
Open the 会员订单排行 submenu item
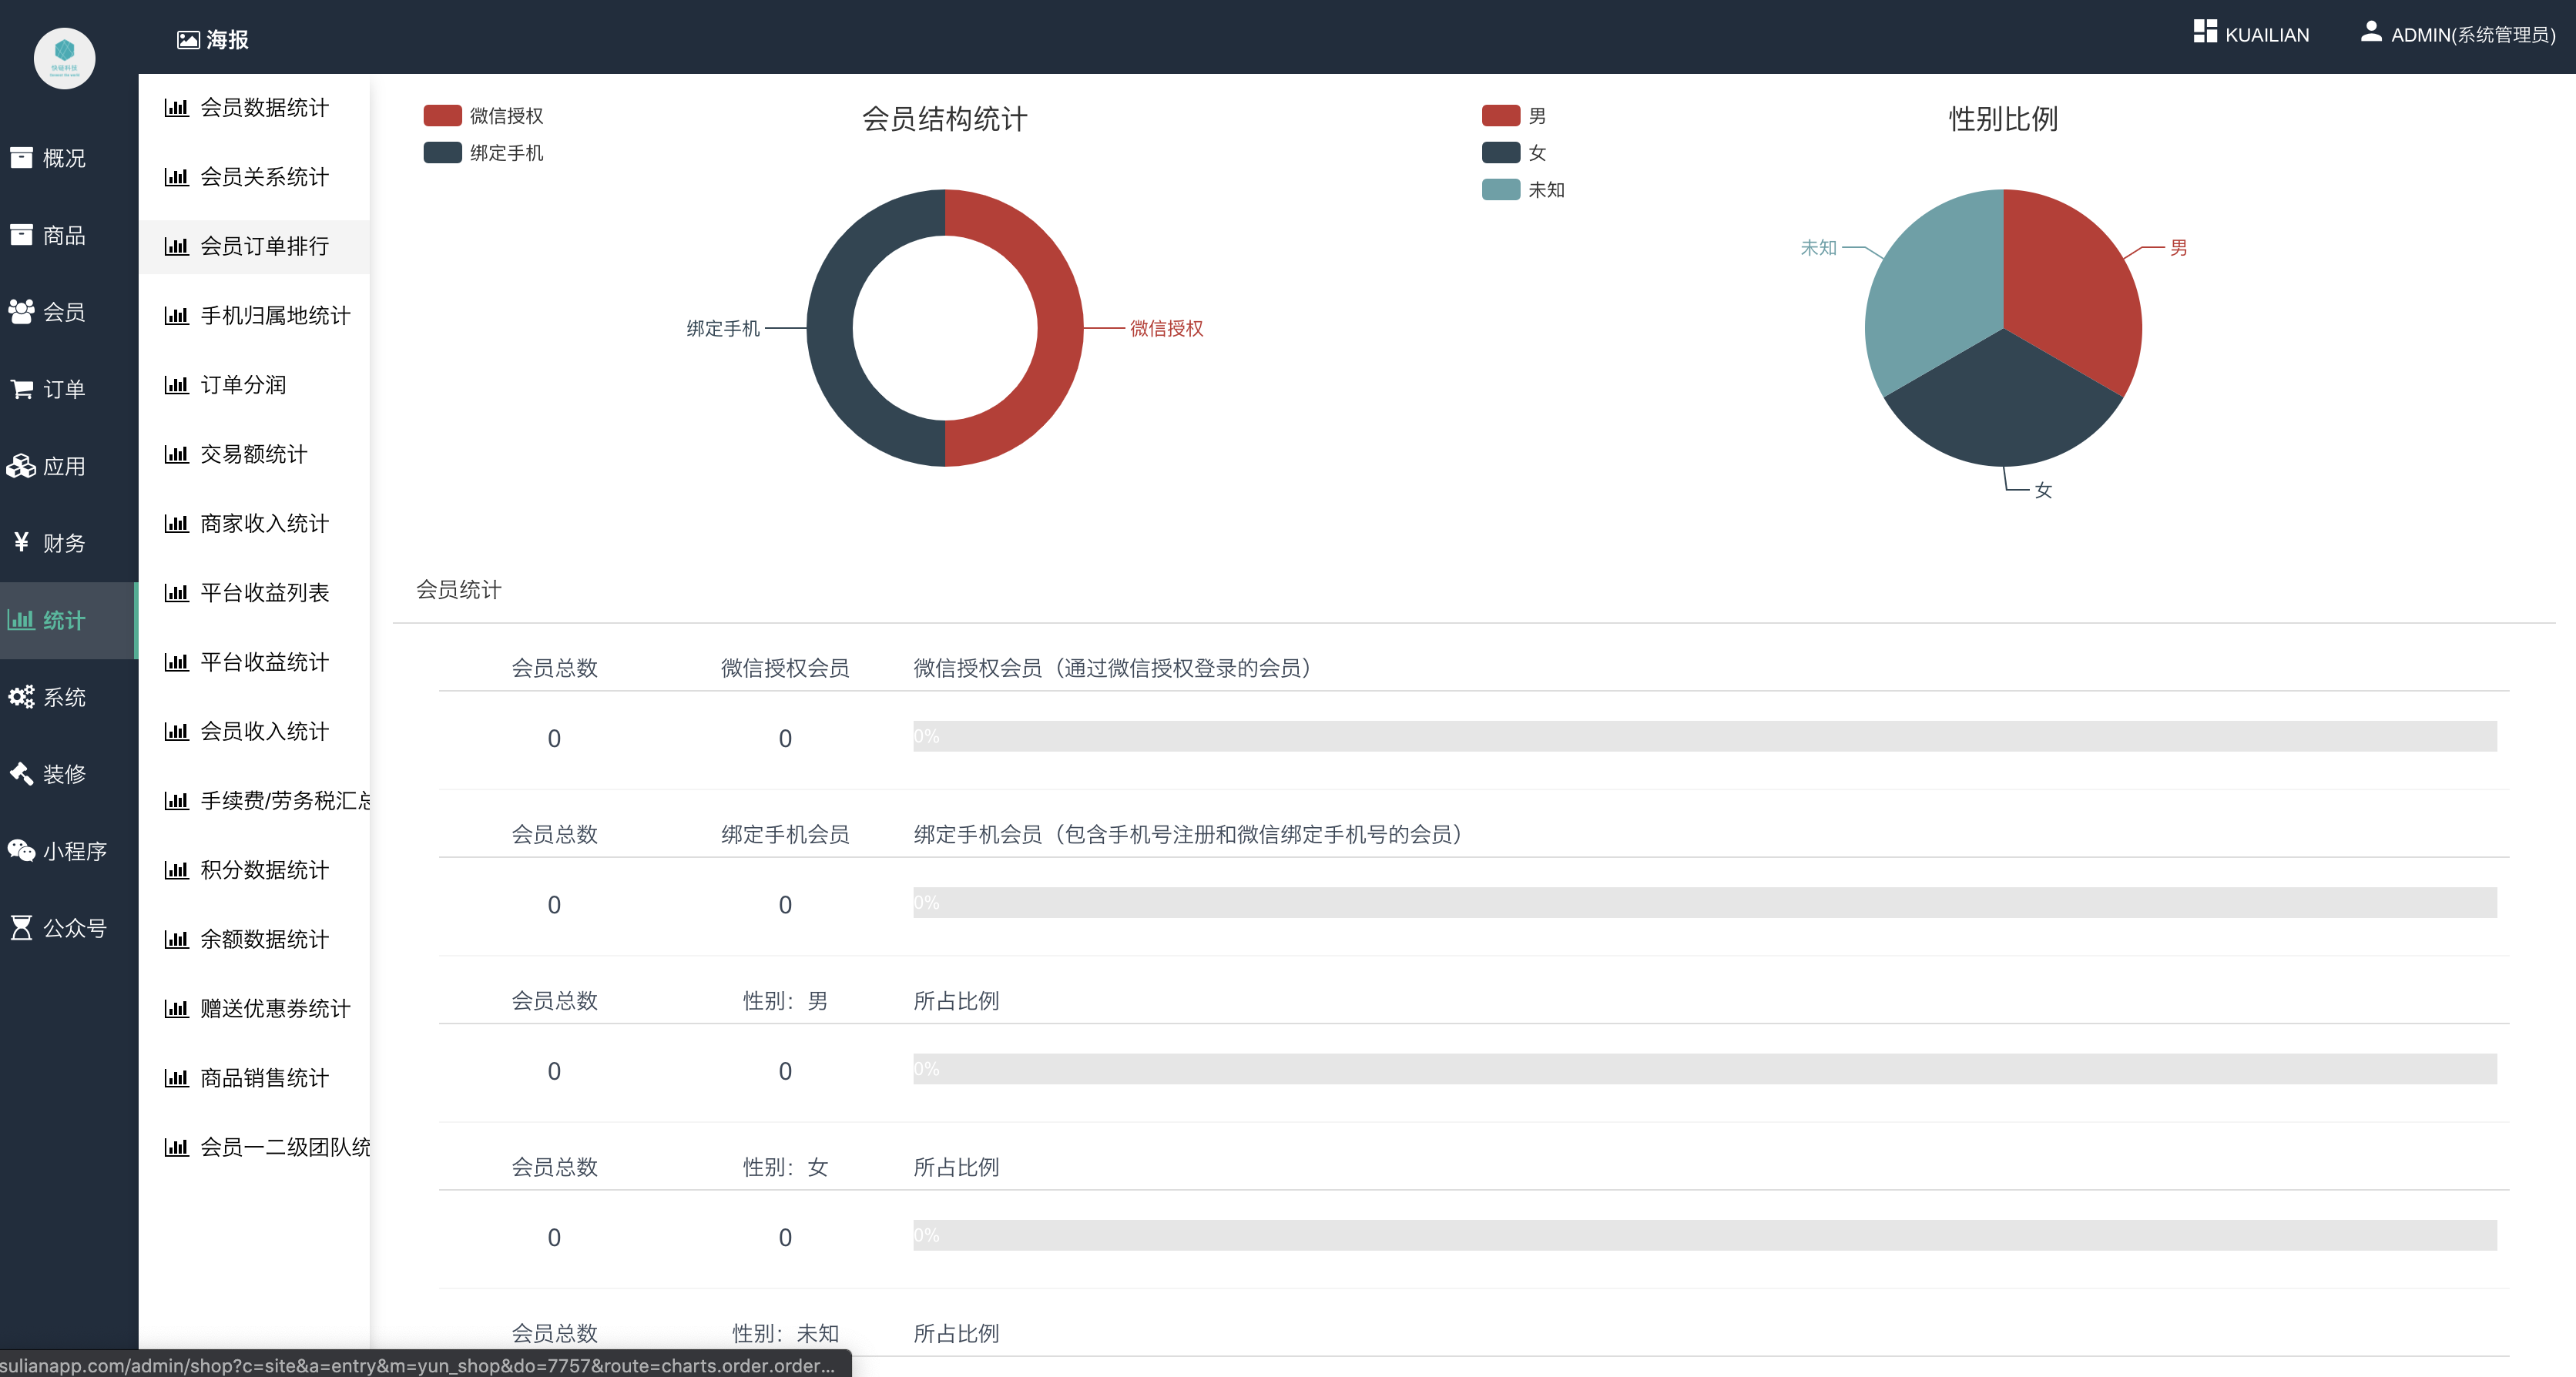254,246
